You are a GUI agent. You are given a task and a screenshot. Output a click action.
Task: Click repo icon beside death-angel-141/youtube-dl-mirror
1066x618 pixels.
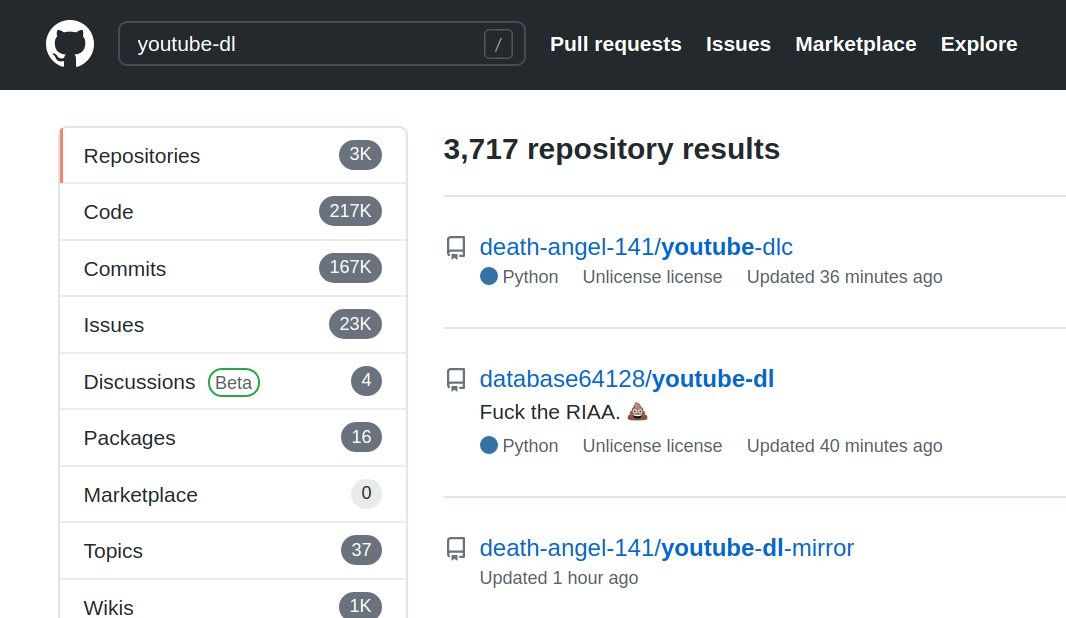456,549
